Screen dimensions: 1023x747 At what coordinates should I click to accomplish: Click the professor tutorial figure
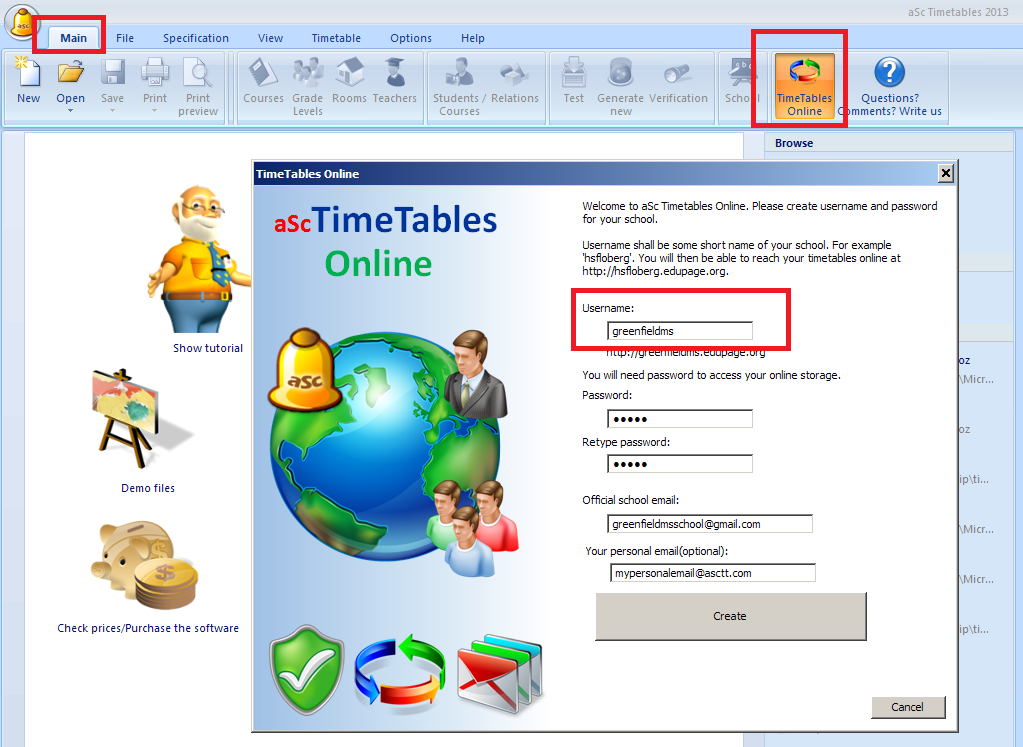click(198, 258)
